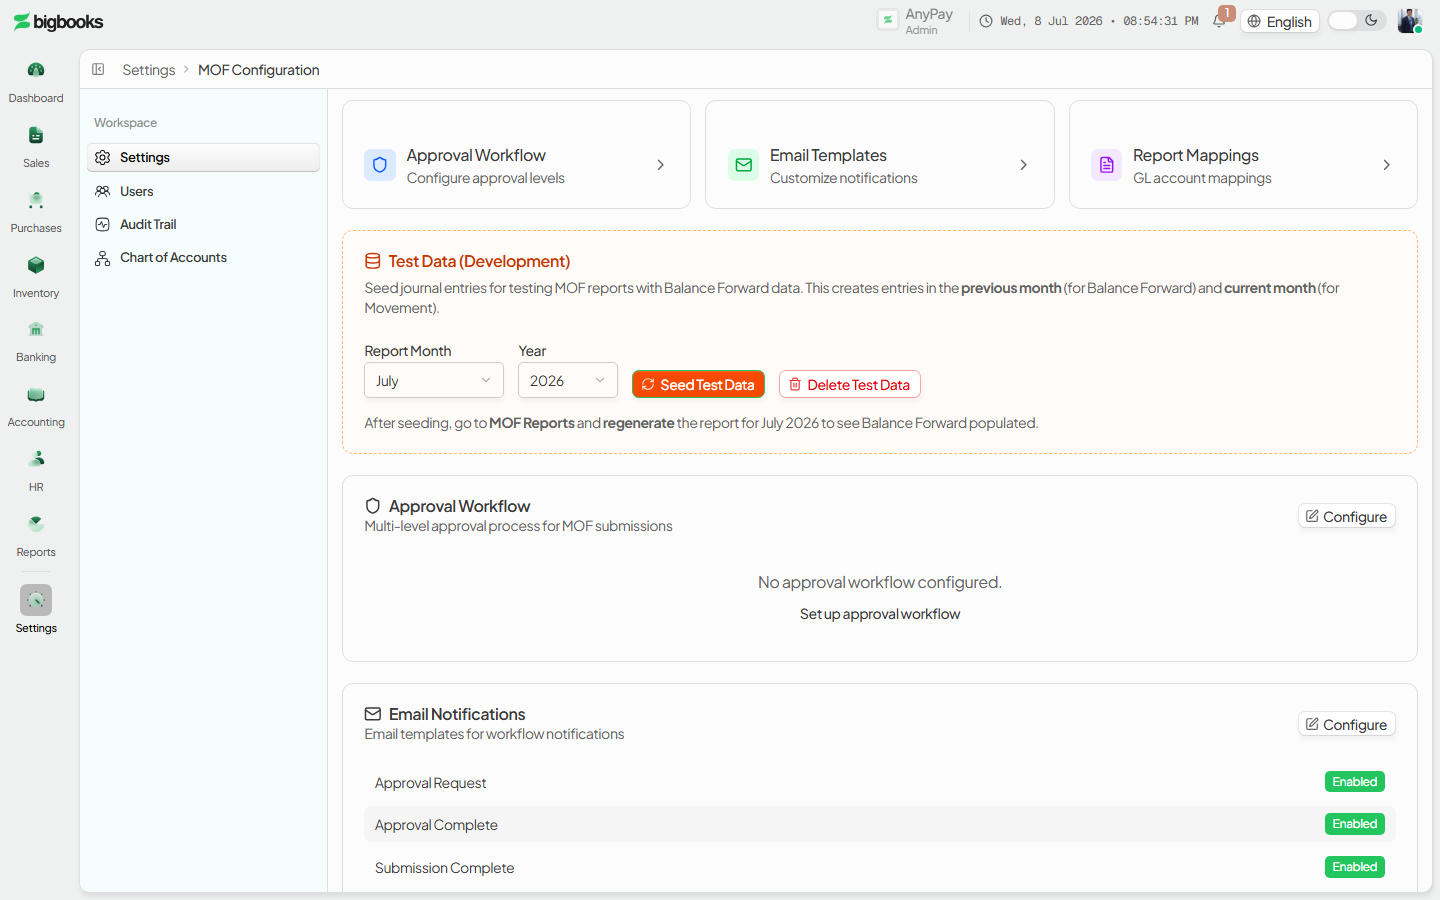The image size is (1440, 900).
Task: Click the Settings gear in the main rail
Action: (x=36, y=600)
